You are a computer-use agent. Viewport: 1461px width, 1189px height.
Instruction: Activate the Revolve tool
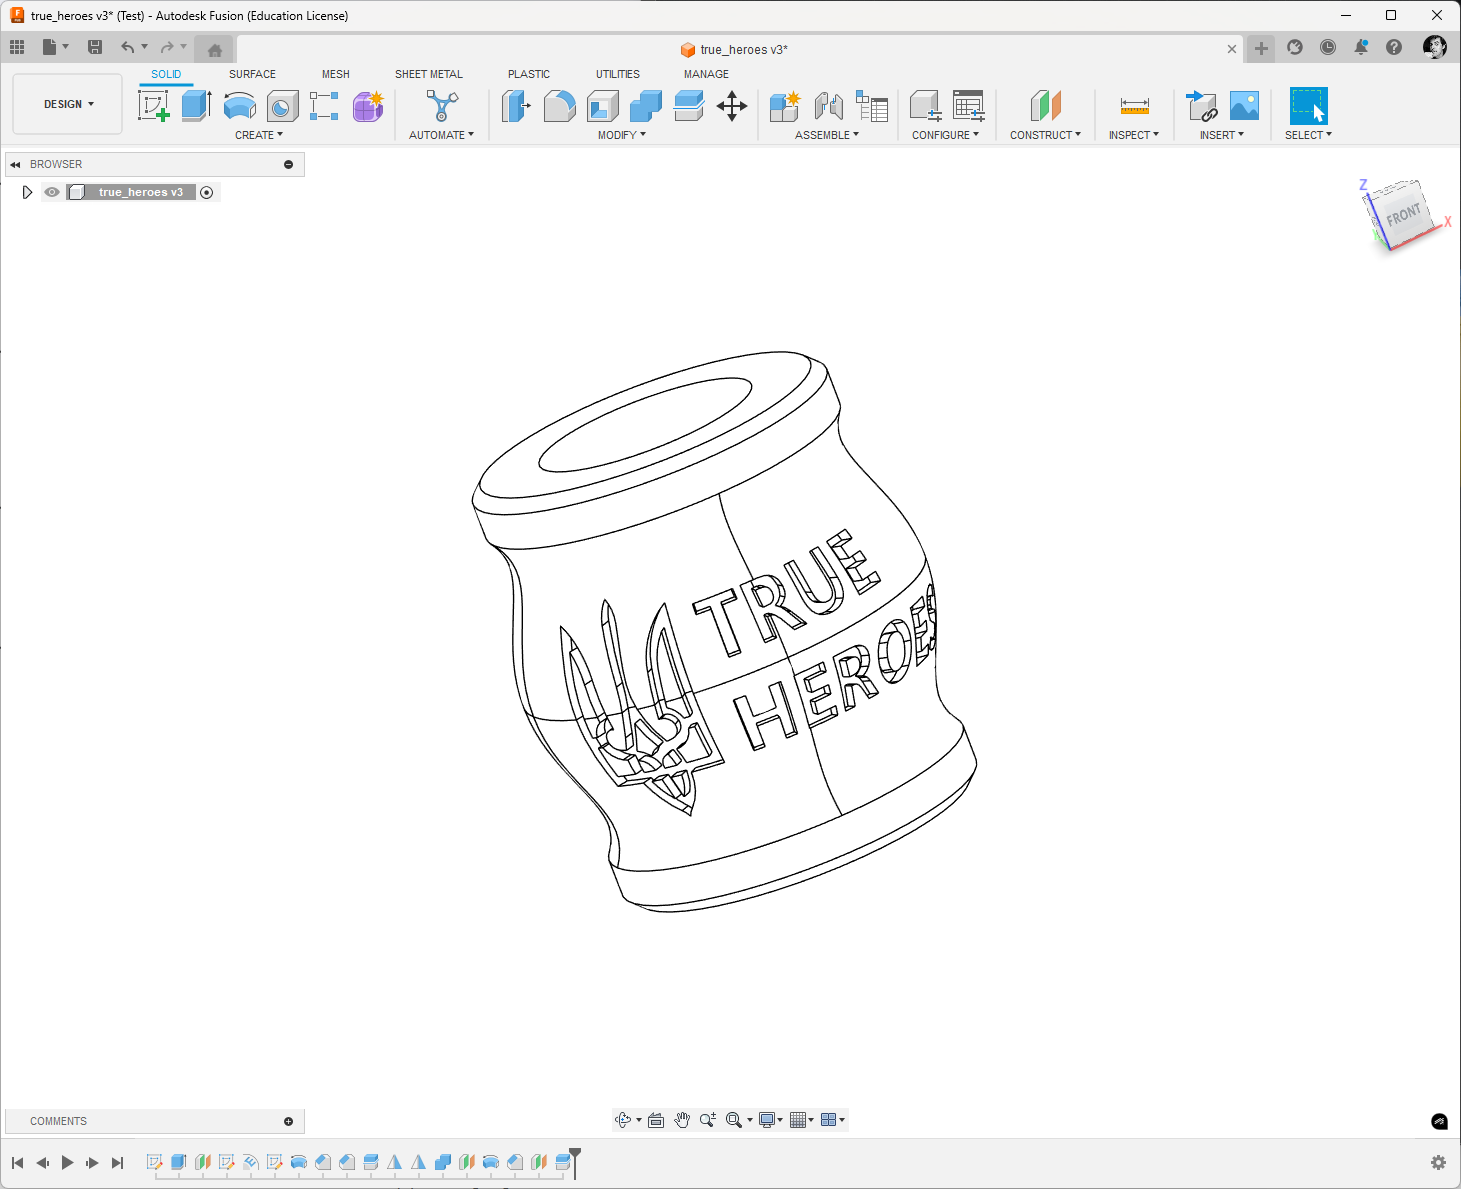(240, 105)
